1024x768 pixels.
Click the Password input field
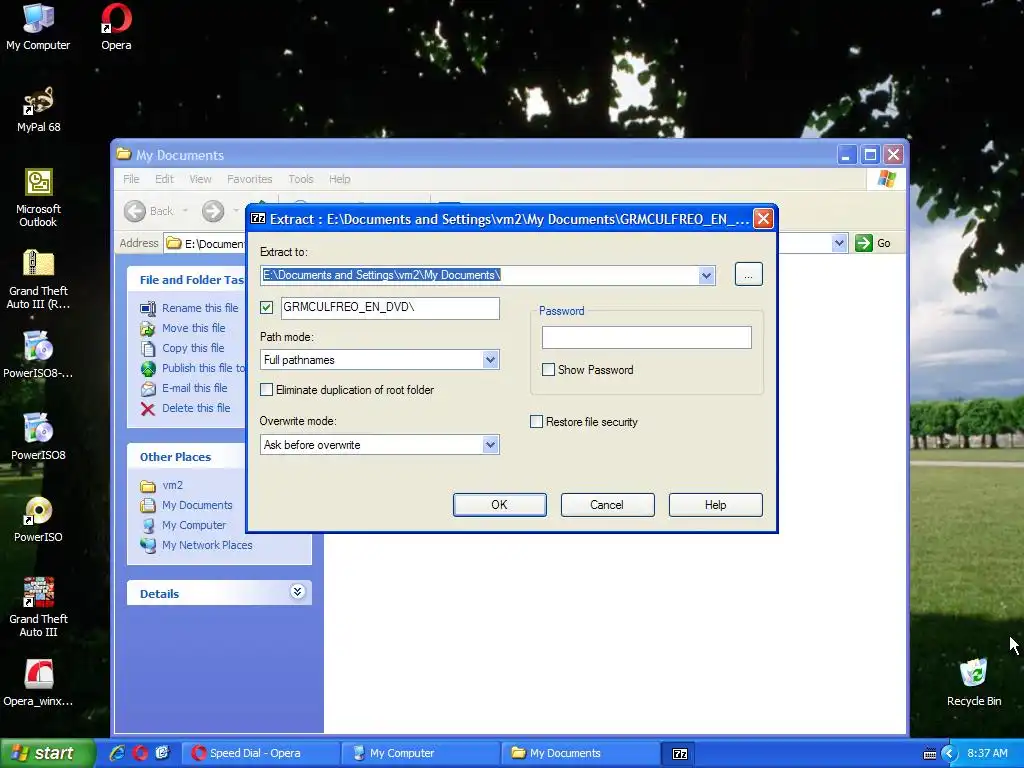click(647, 338)
